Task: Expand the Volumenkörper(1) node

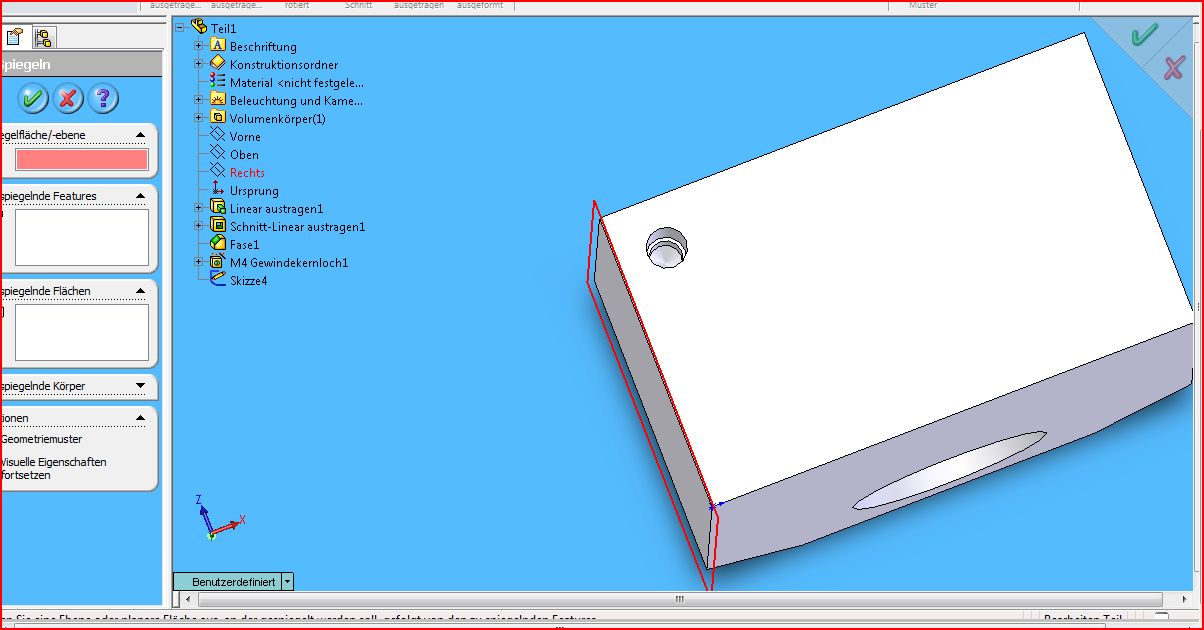Action: coord(199,118)
